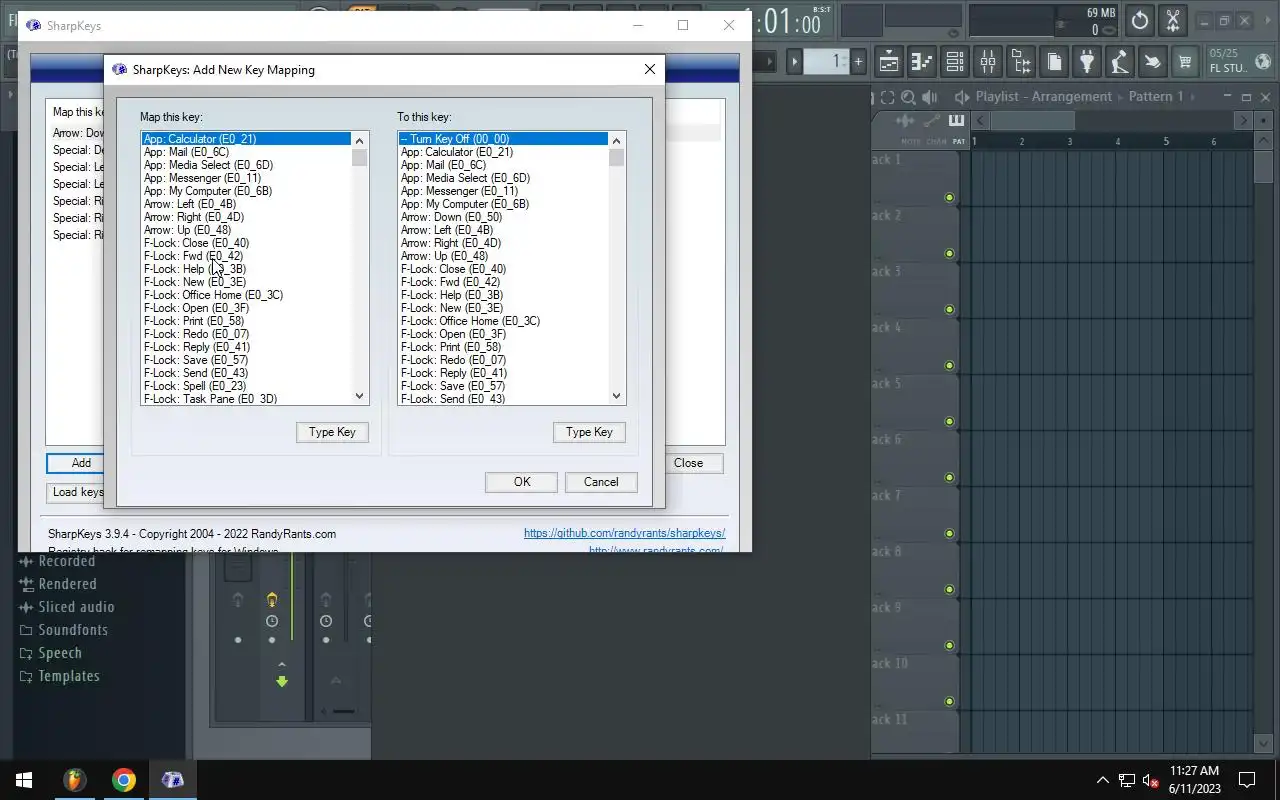Image resolution: width=1280 pixels, height=800 pixels.
Task: Click the tempo tapper icon
Action: [1120, 62]
